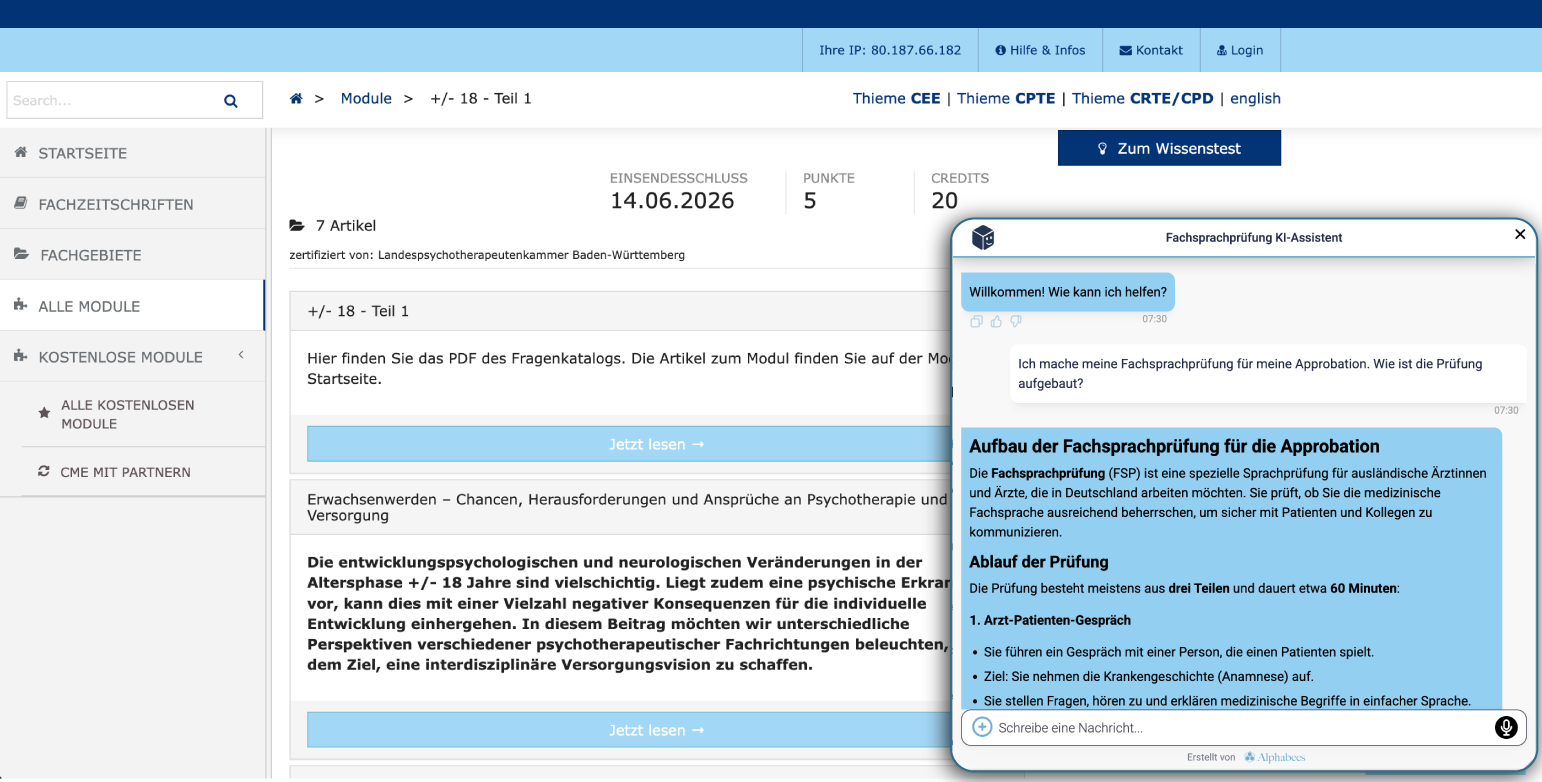Copy the welcome message in chat
1542x782 pixels.
coord(977,321)
